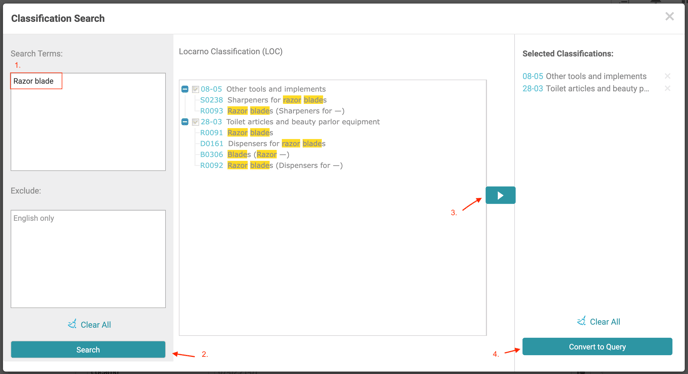This screenshot has width=688, height=374.
Task: Click the arrow button to add selections
Action: click(x=500, y=195)
